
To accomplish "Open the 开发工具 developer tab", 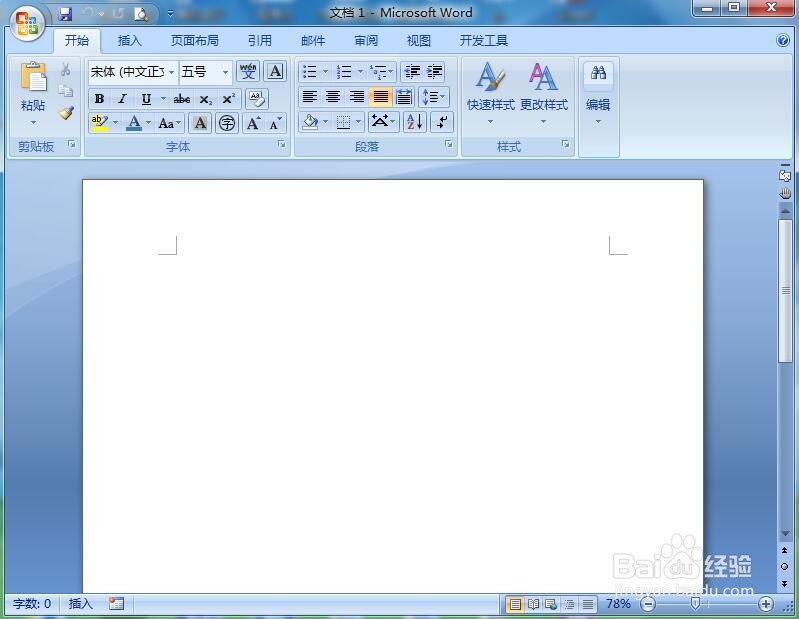I will [x=484, y=41].
